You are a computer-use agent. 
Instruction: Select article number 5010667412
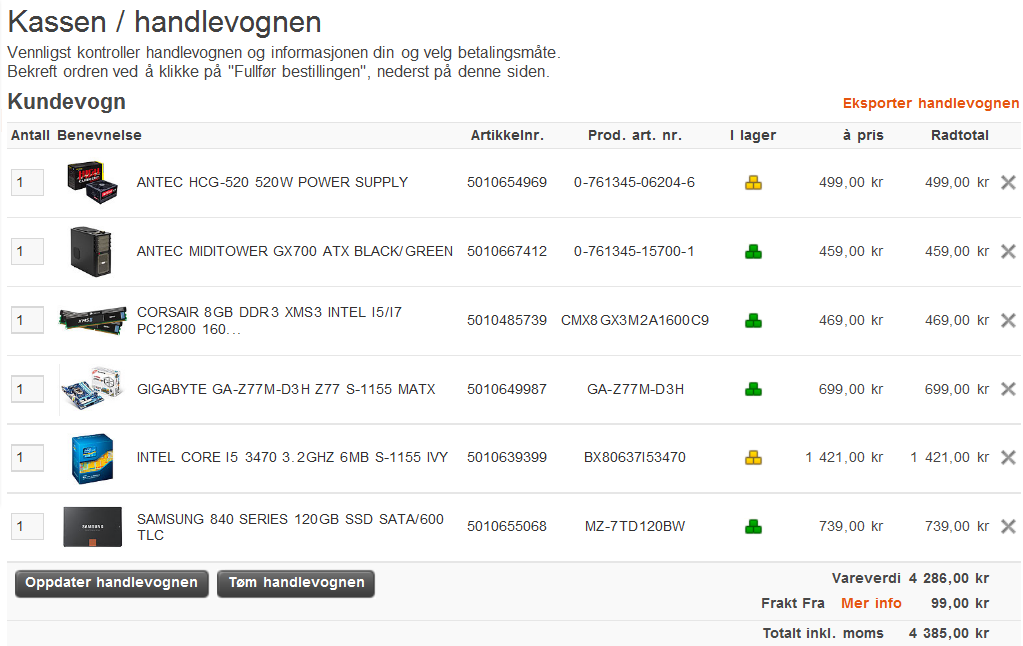point(507,251)
